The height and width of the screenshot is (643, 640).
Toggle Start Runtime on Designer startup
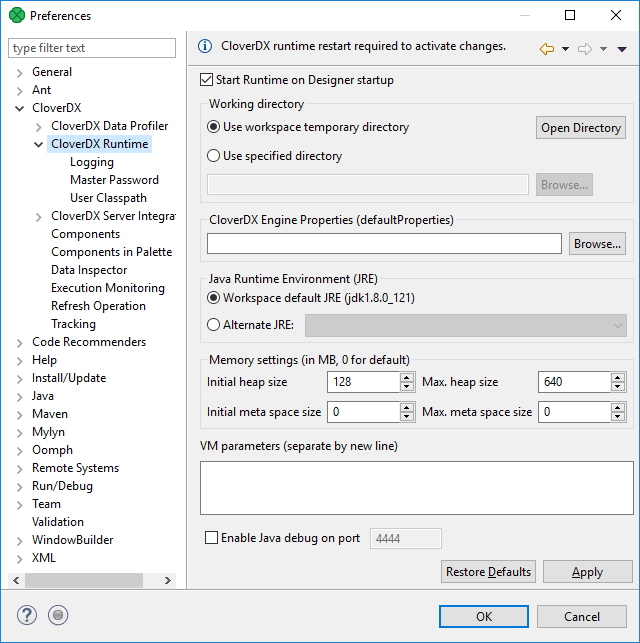207,80
